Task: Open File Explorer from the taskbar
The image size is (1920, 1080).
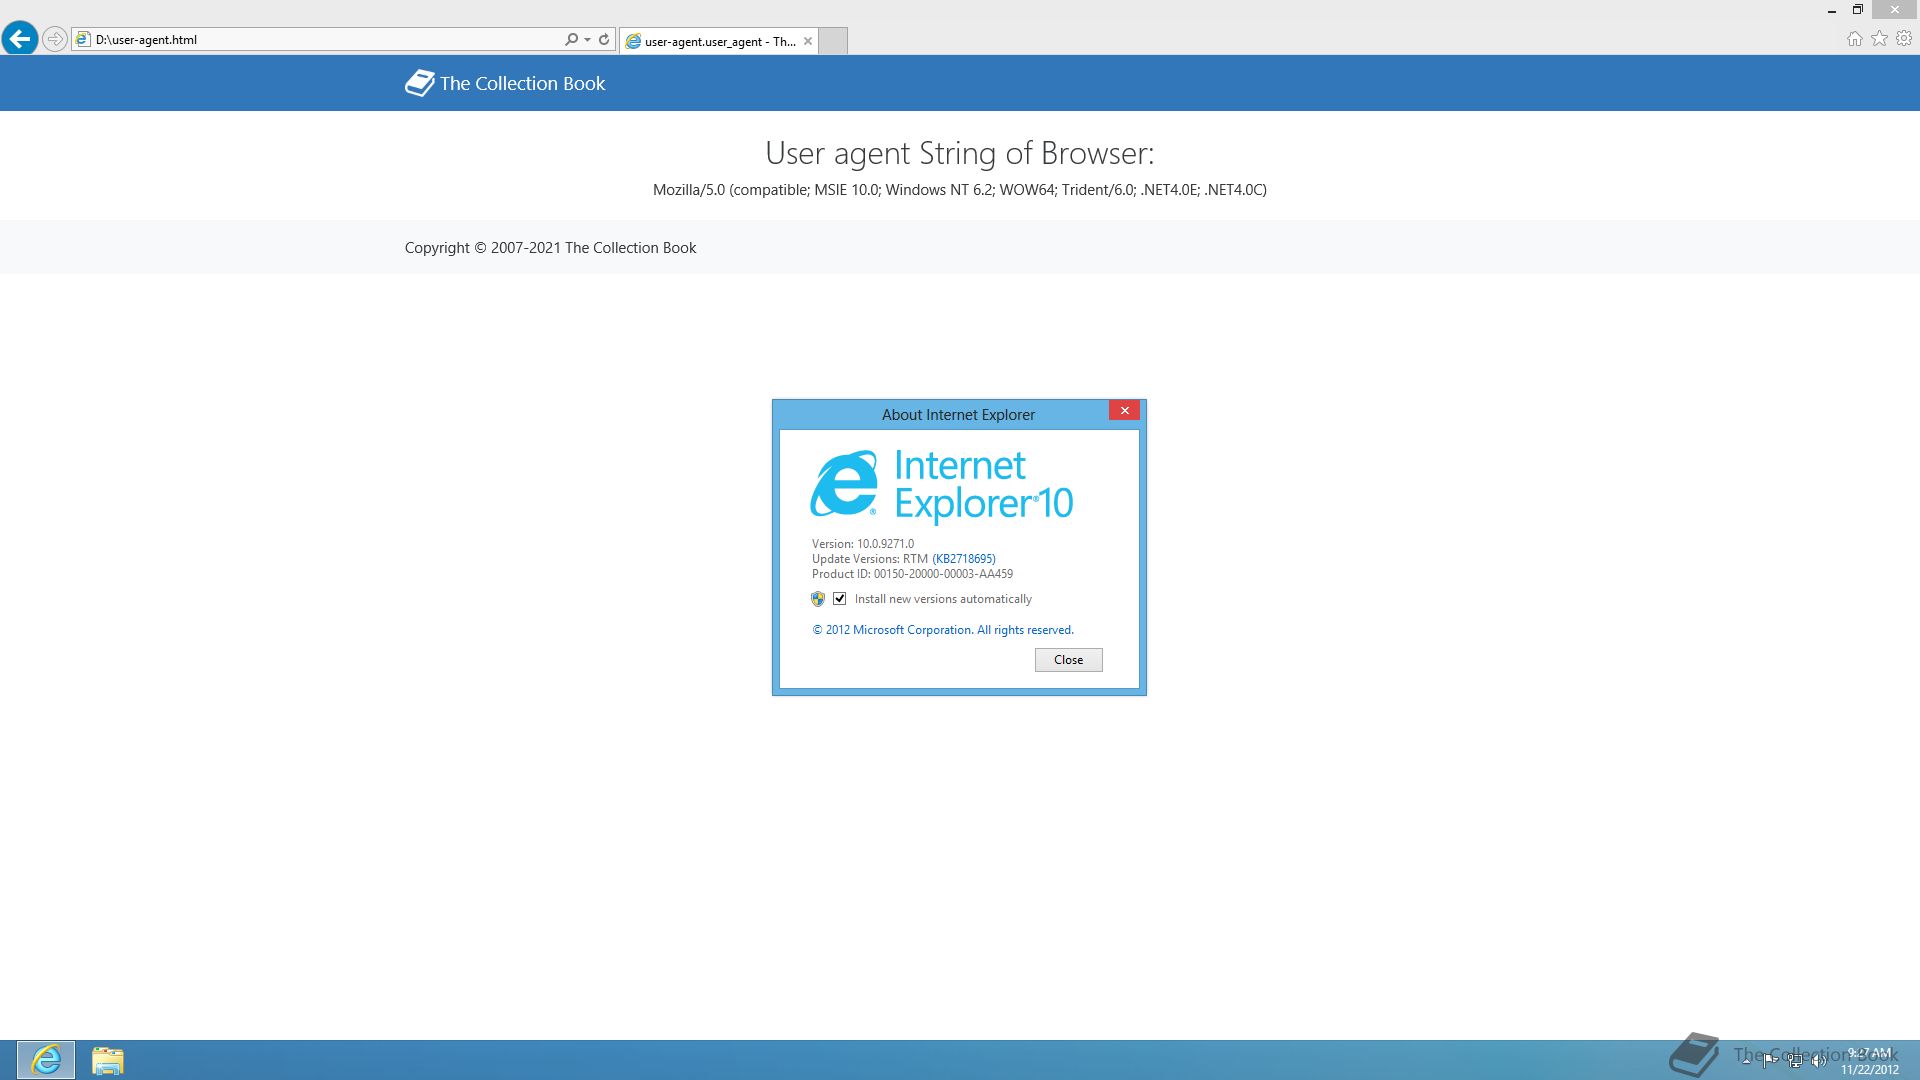Action: [x=107, y=1060]
